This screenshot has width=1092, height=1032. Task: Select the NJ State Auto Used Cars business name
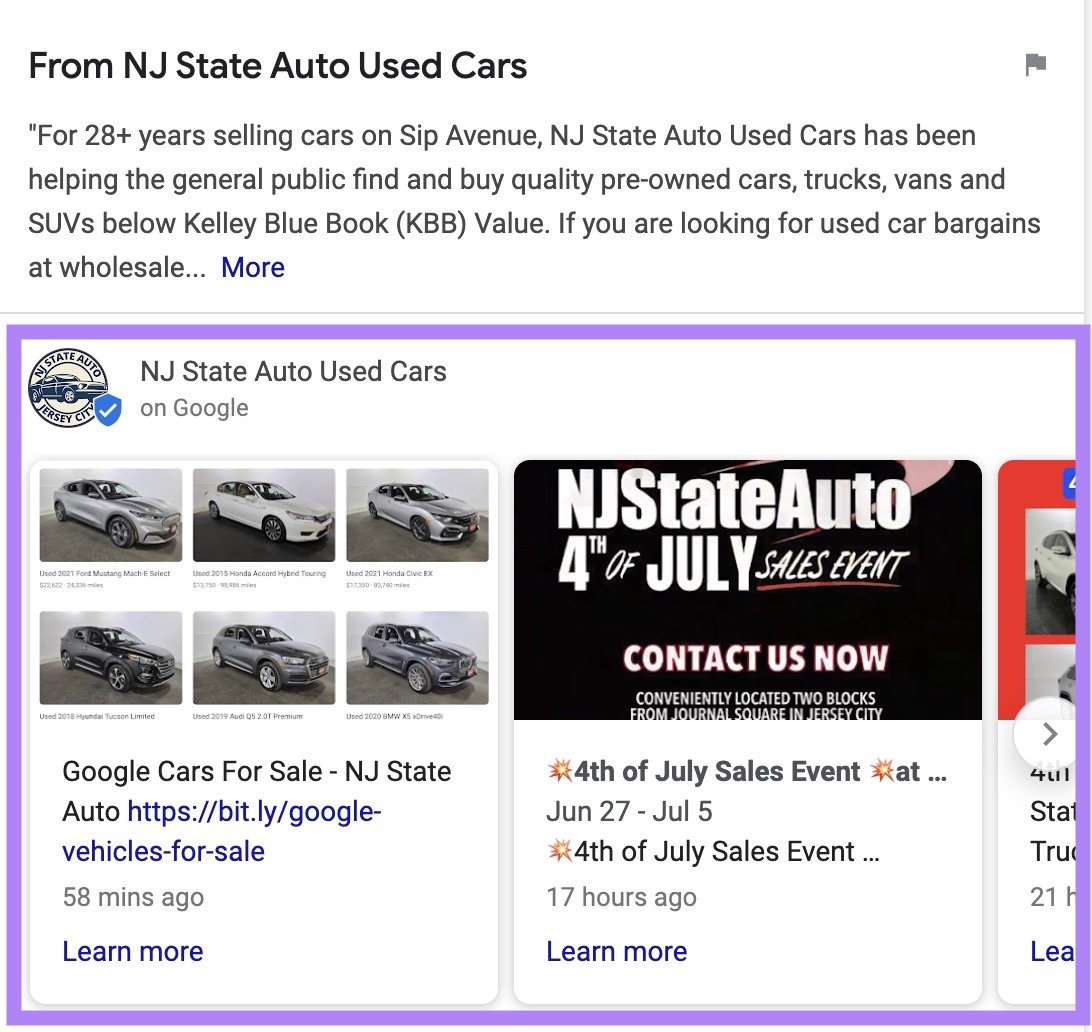[292, 371]
